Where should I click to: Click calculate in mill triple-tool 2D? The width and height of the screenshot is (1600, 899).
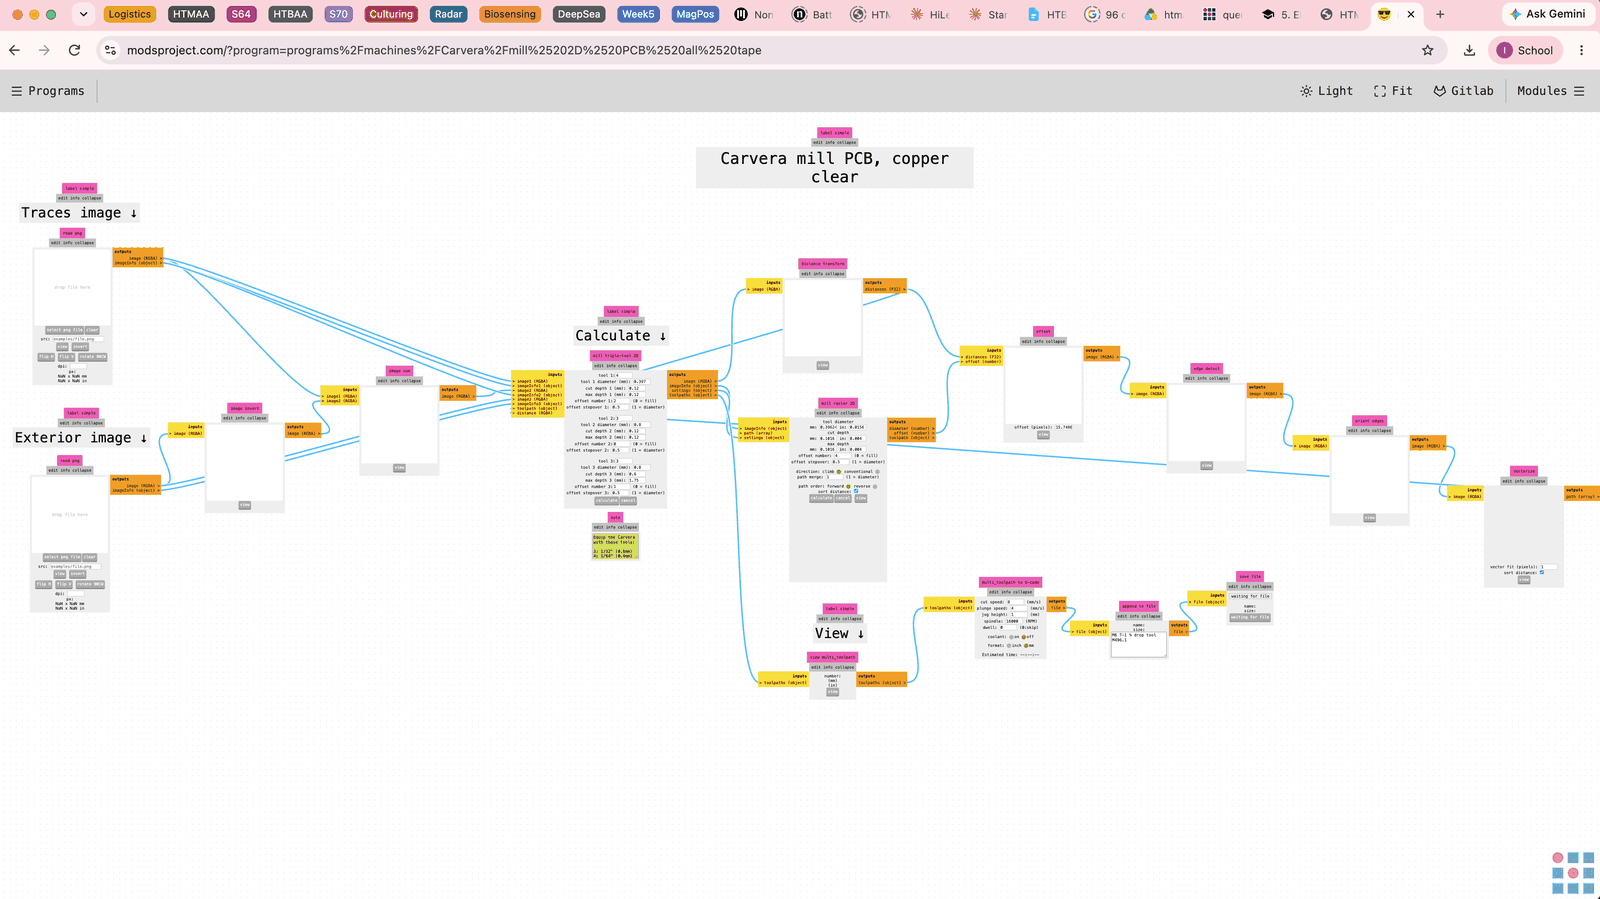607,500
